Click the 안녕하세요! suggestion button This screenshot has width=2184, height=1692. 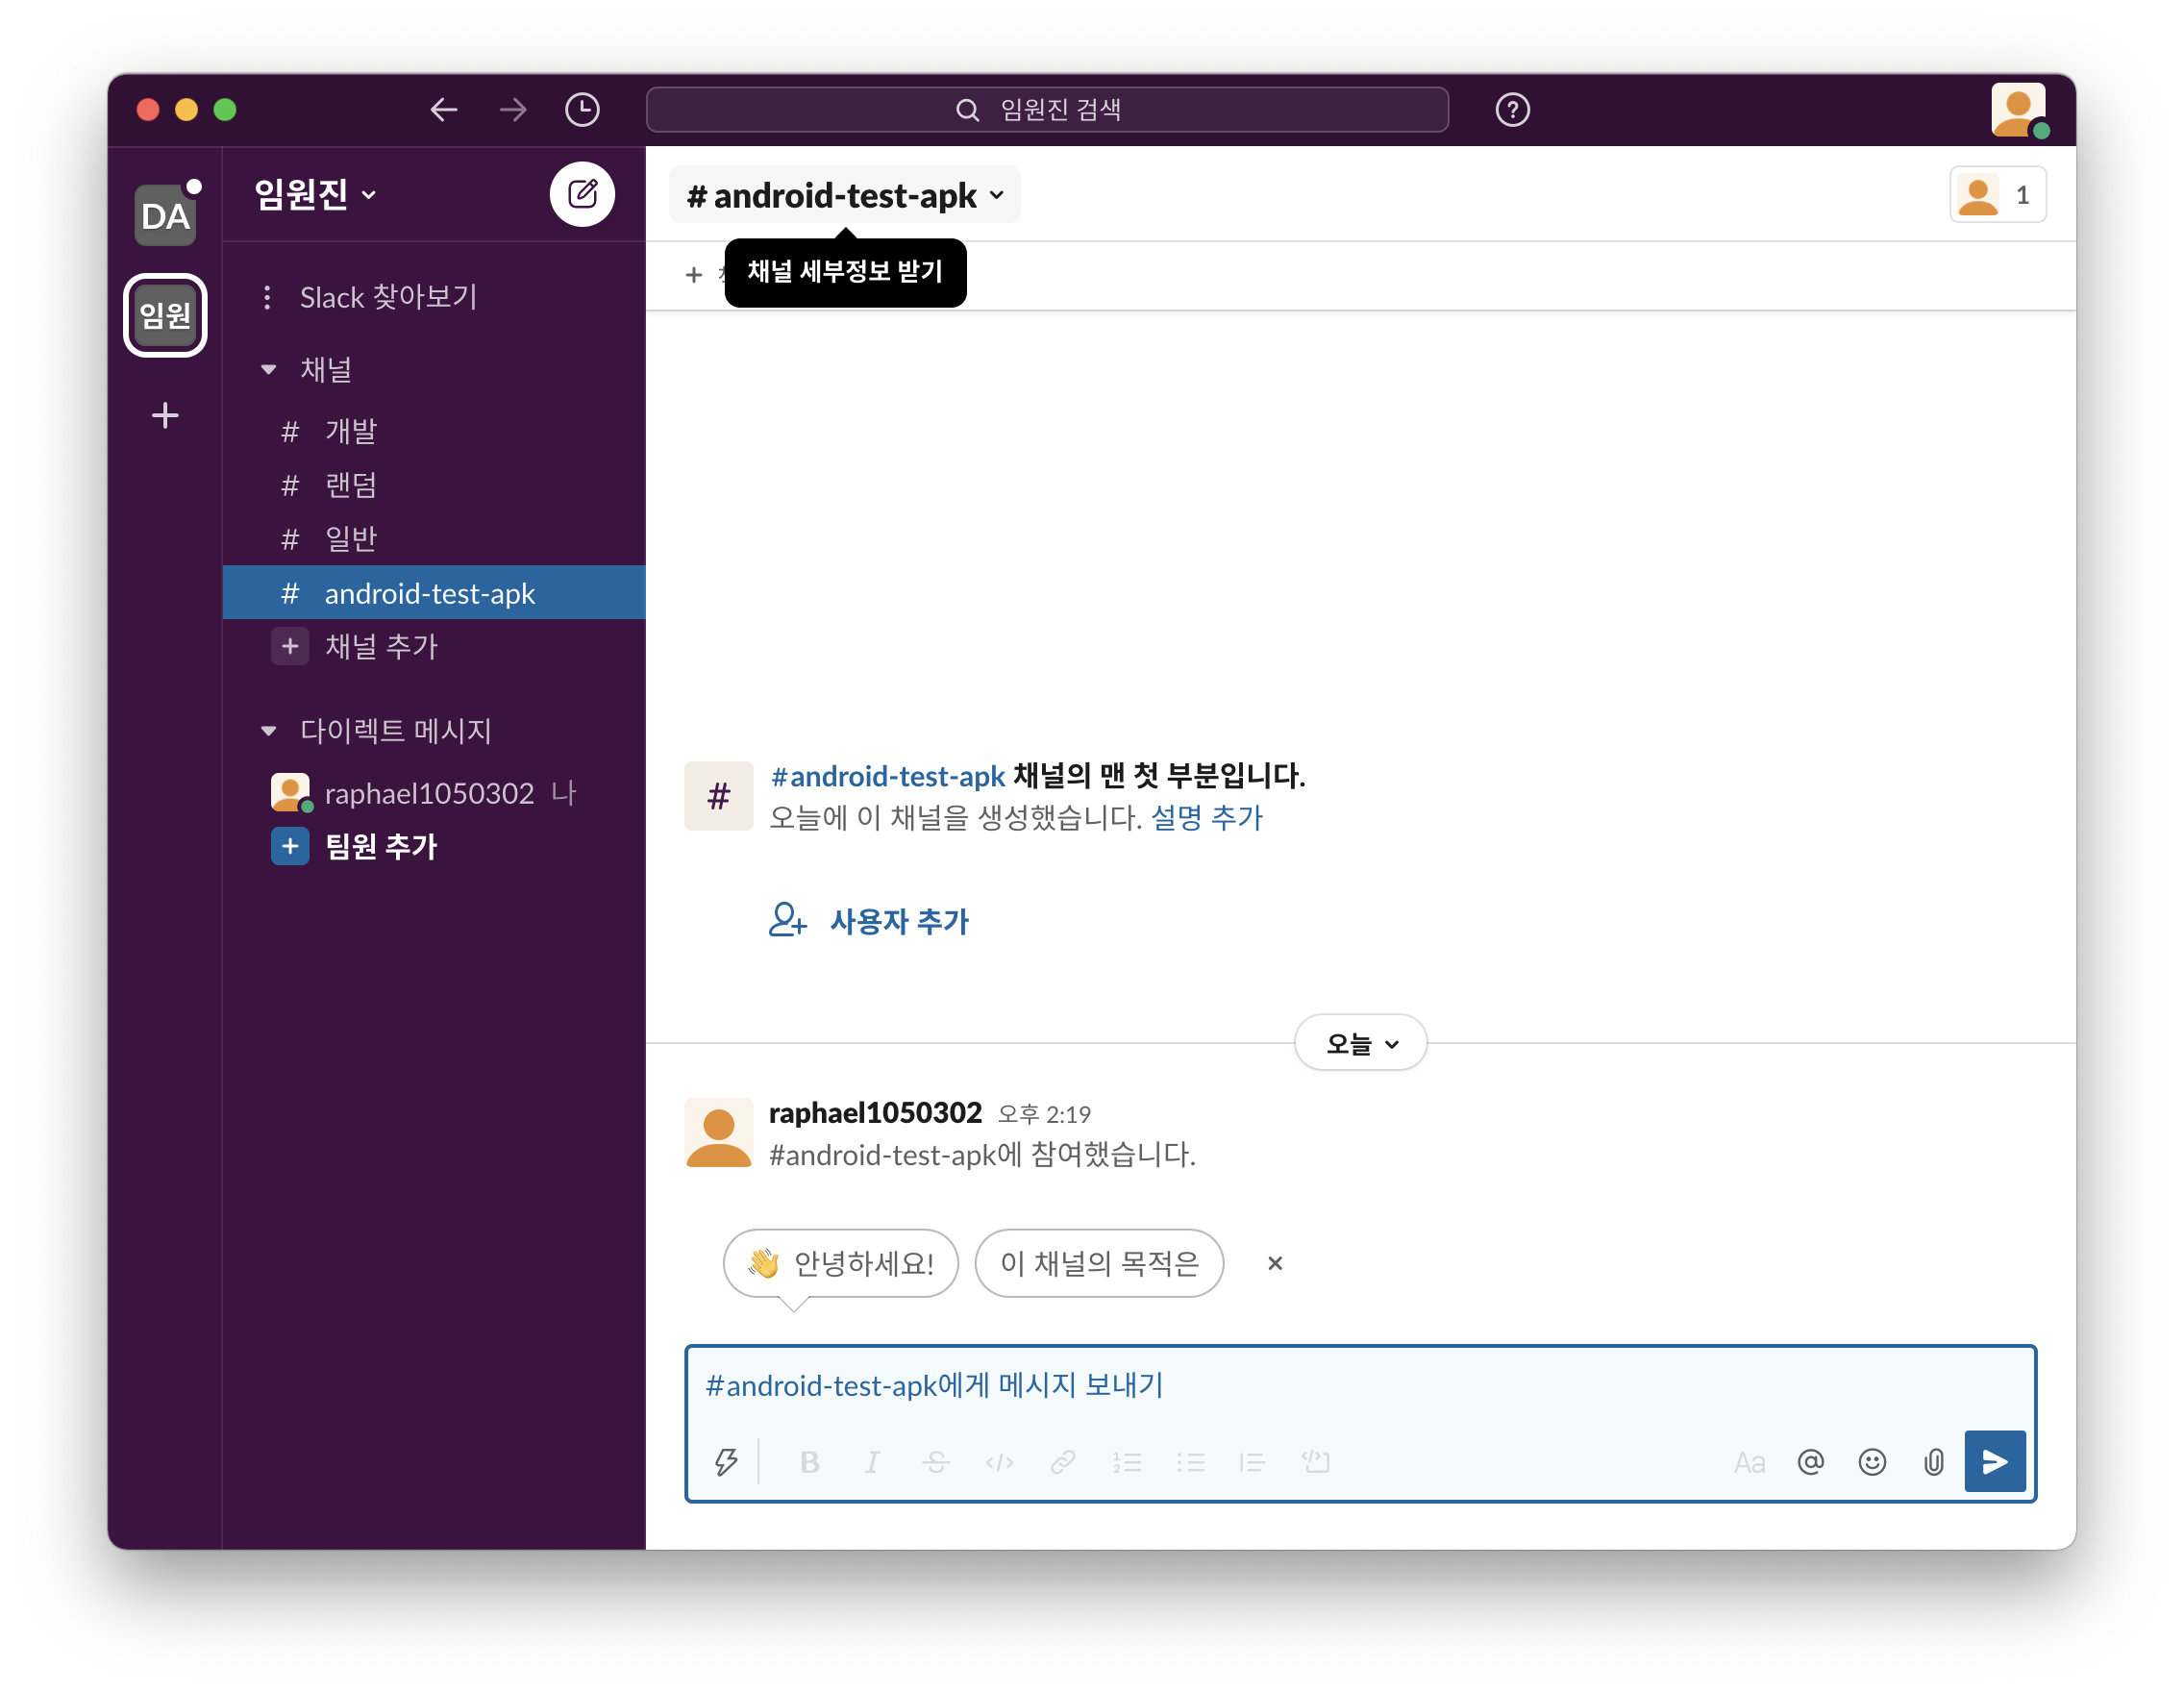click(841, 1263)
